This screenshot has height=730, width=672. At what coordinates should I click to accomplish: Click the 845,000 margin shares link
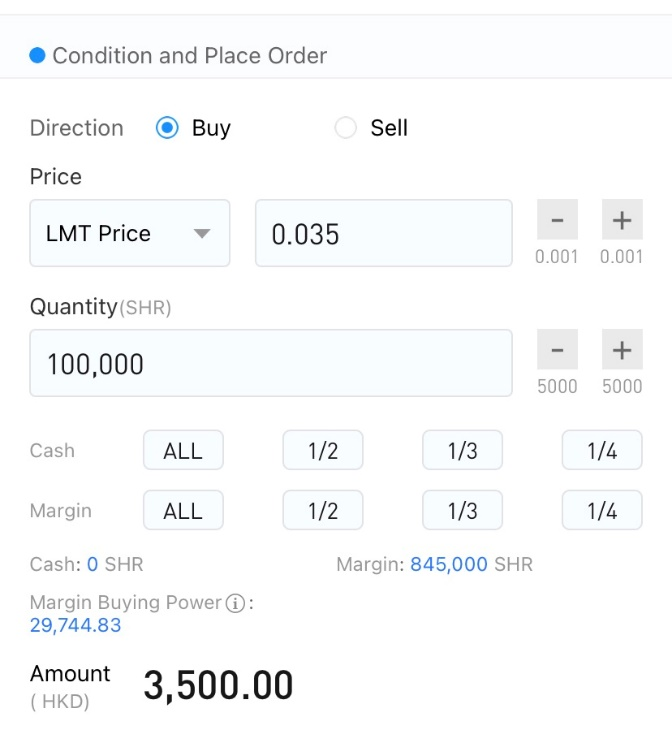click(448, 564)
